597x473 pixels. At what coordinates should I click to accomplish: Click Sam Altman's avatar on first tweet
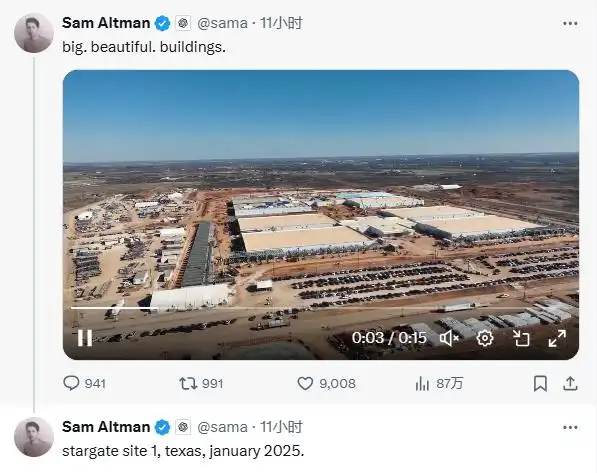(x=34, y=33)
